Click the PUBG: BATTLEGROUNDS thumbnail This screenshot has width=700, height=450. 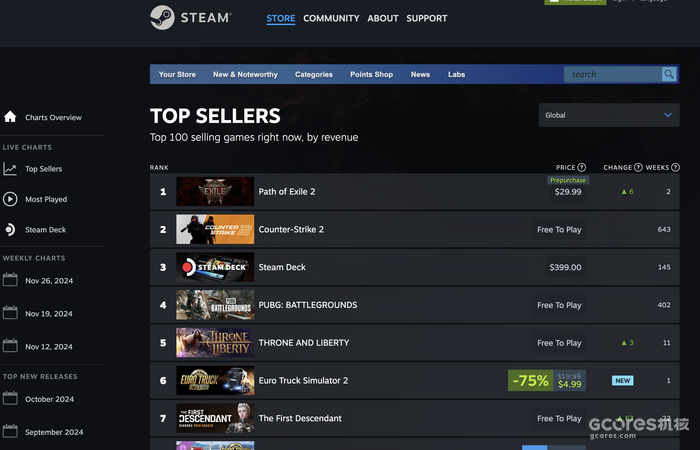pos(215,305)
